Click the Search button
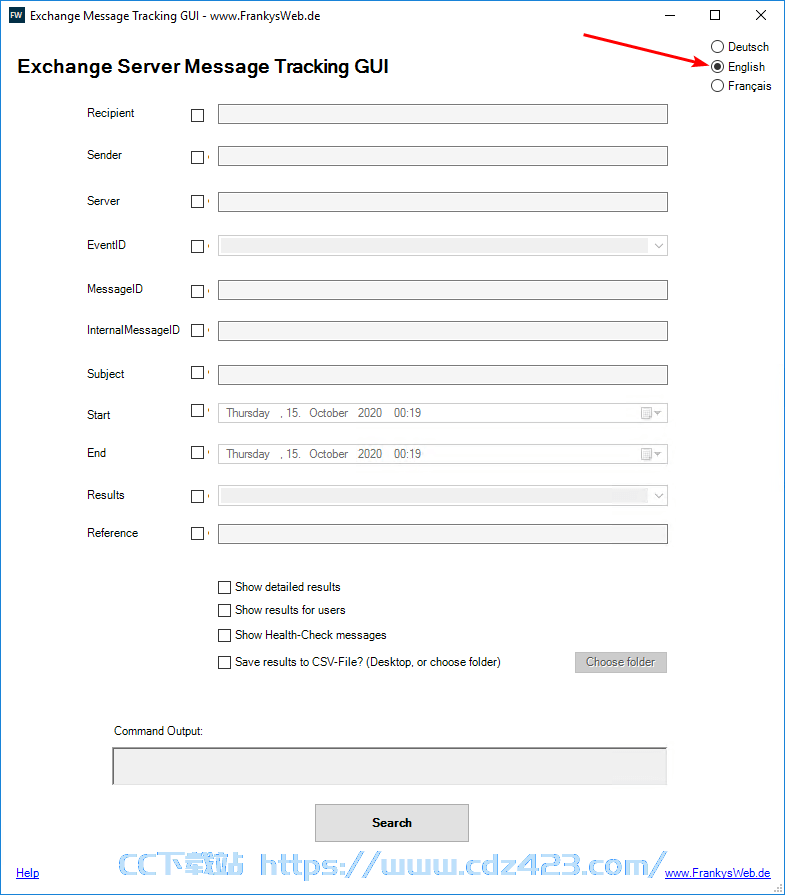The image size is (785, 895). (392, 823)
